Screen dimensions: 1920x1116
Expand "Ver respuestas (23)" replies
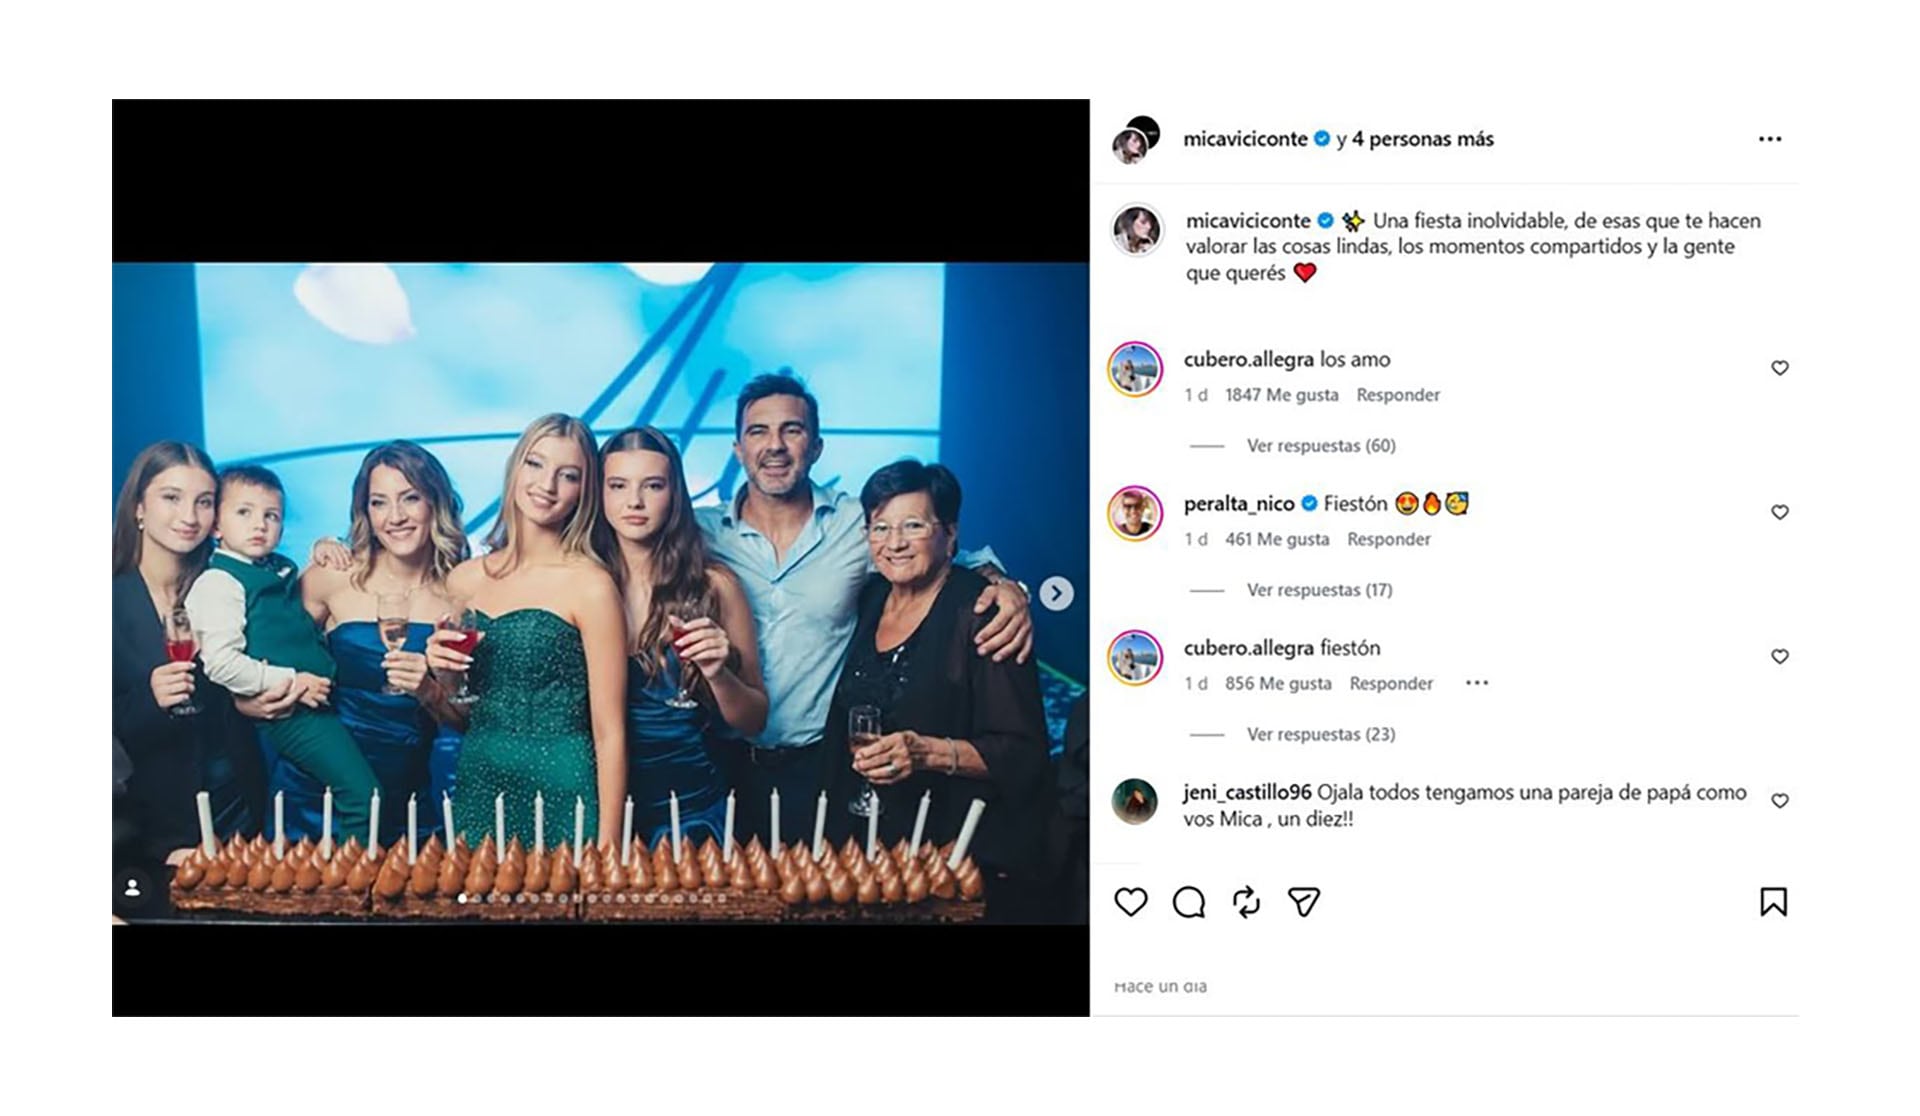click(x=1320, y=734)
